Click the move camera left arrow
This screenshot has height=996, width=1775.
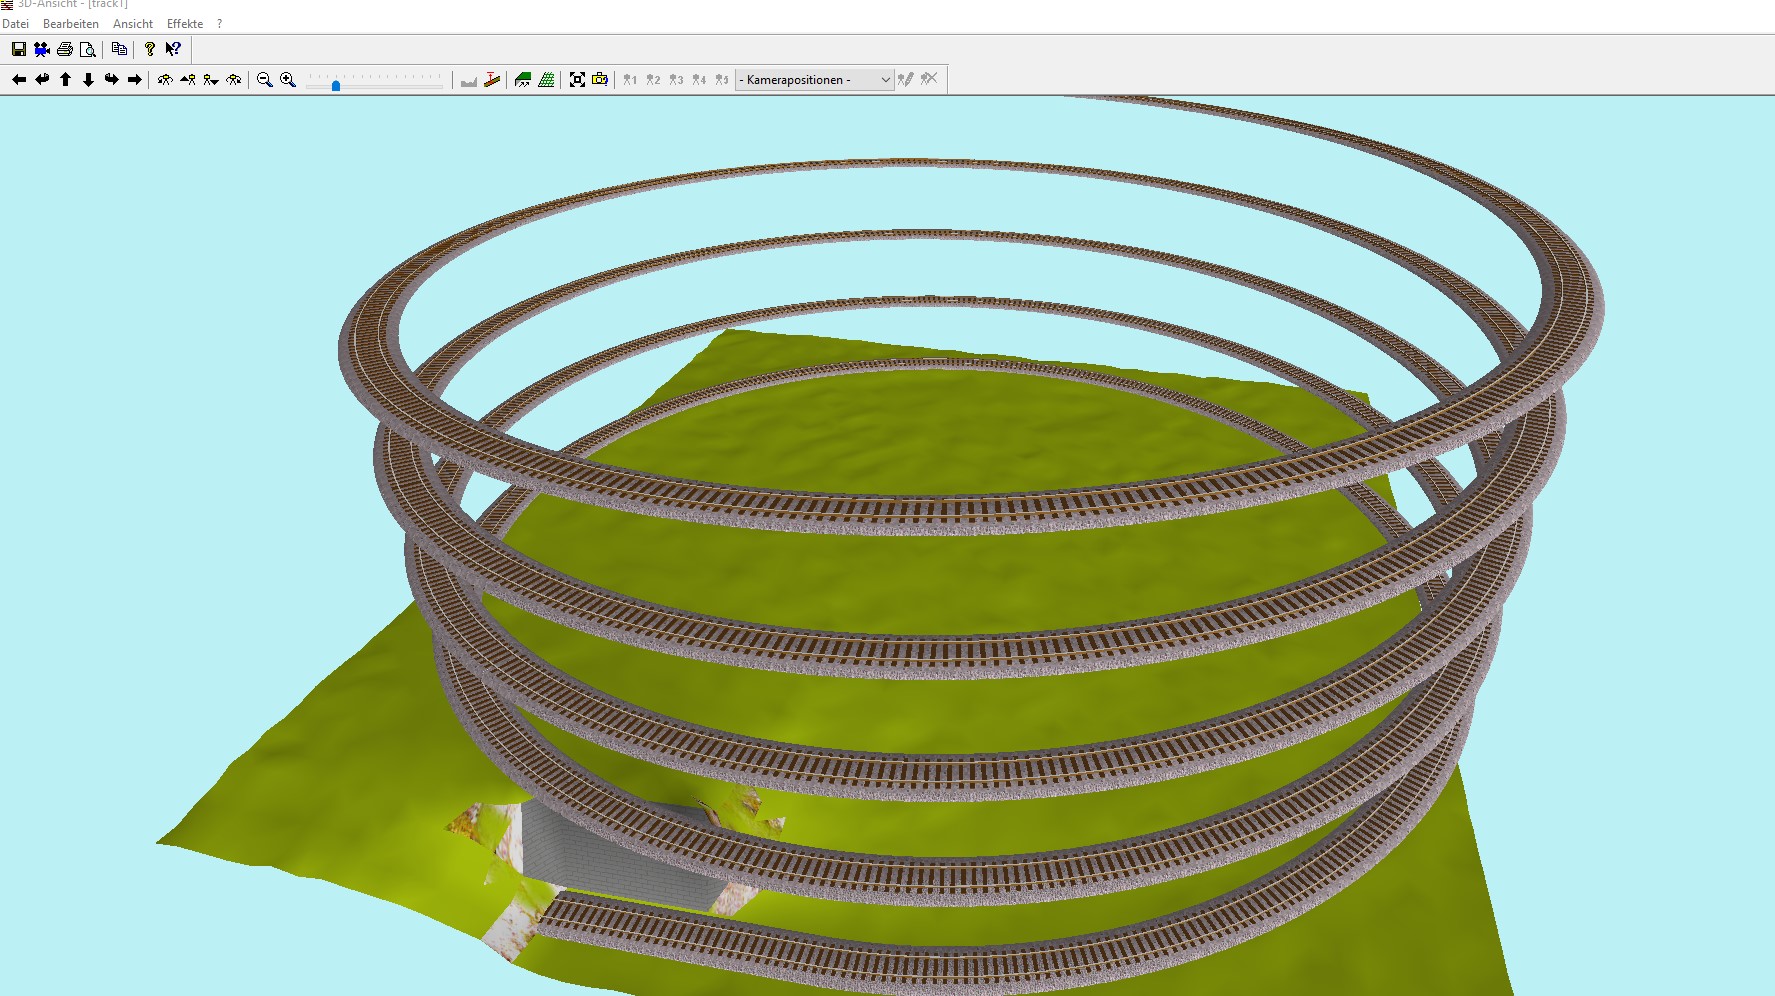pos(19,80)
